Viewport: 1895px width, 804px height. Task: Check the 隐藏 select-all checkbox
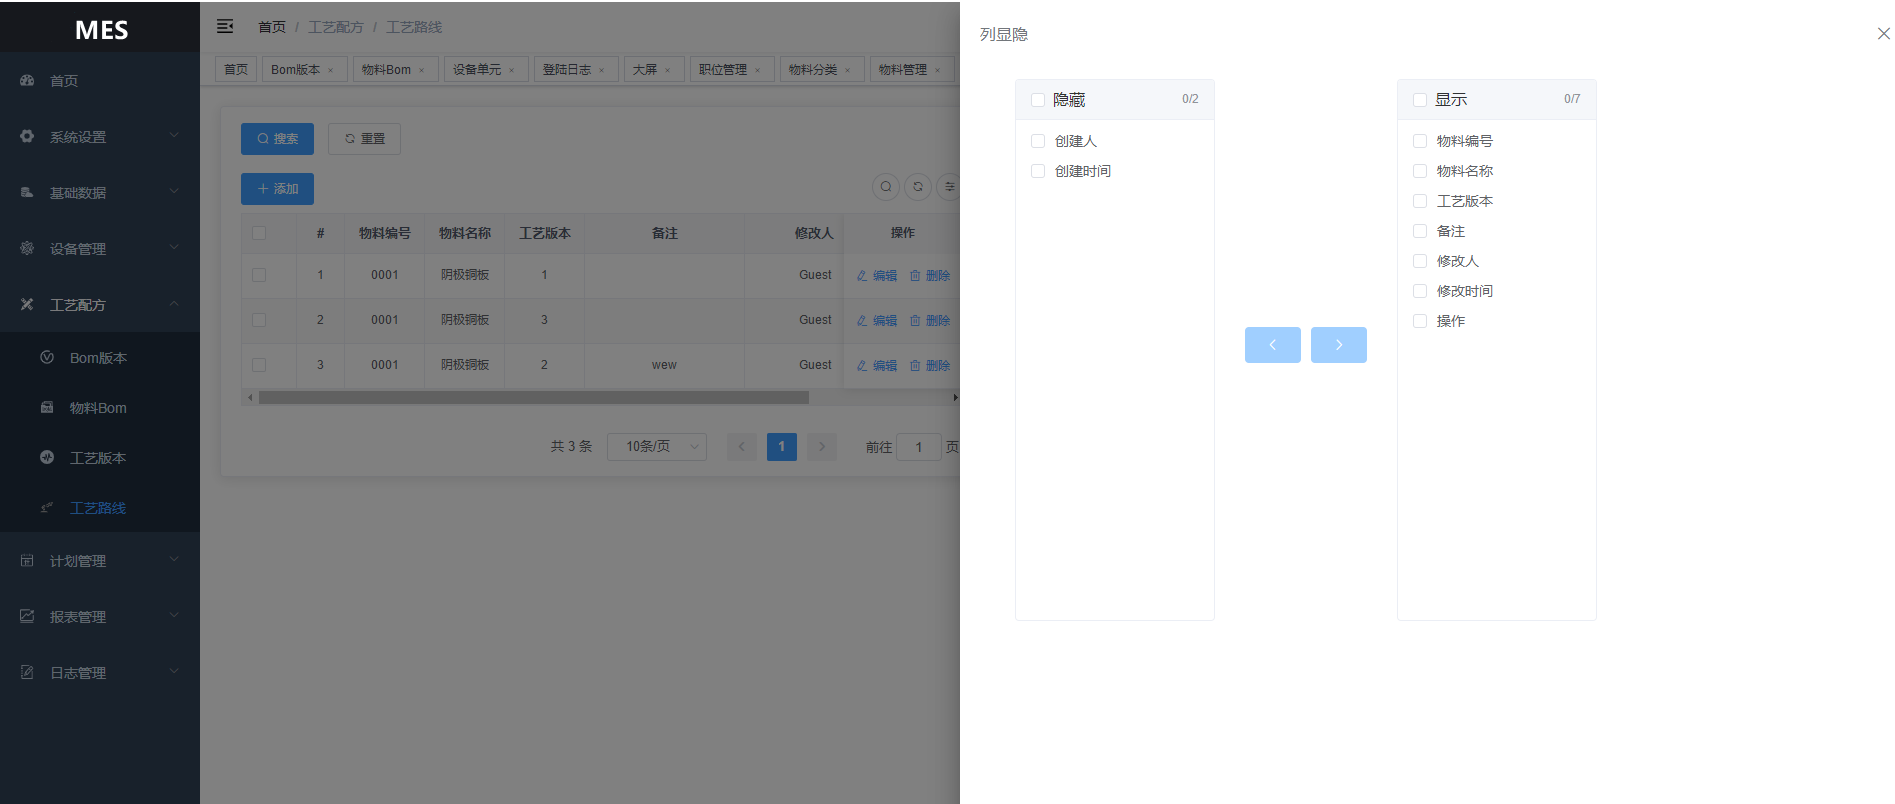tap(1038, 100)
